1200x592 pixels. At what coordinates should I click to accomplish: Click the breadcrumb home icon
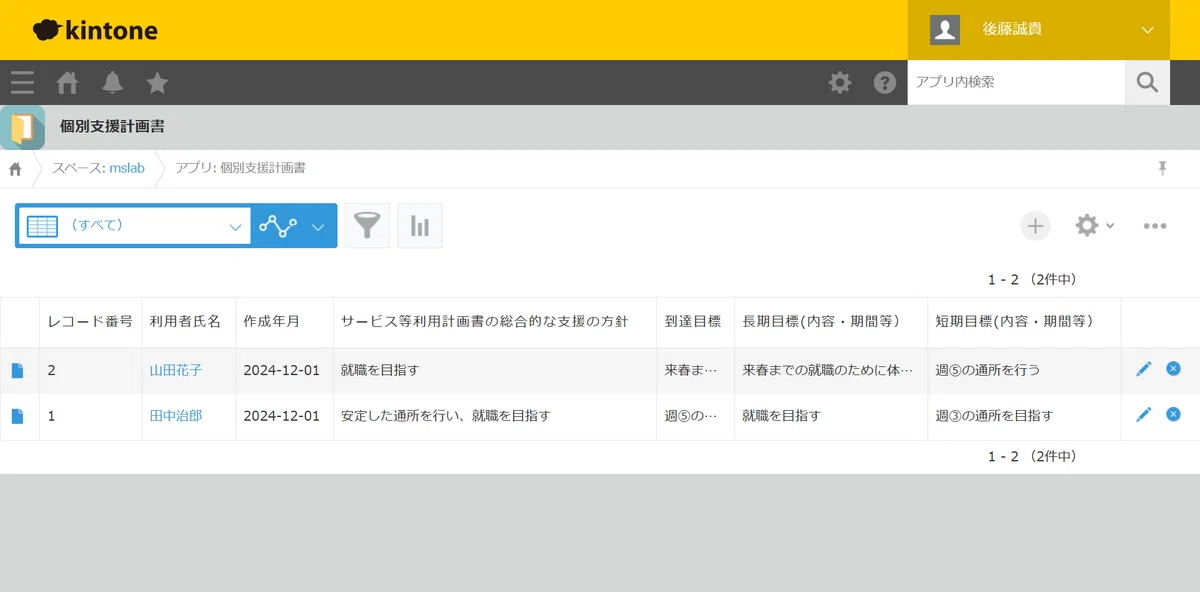[x=15, y=168]
